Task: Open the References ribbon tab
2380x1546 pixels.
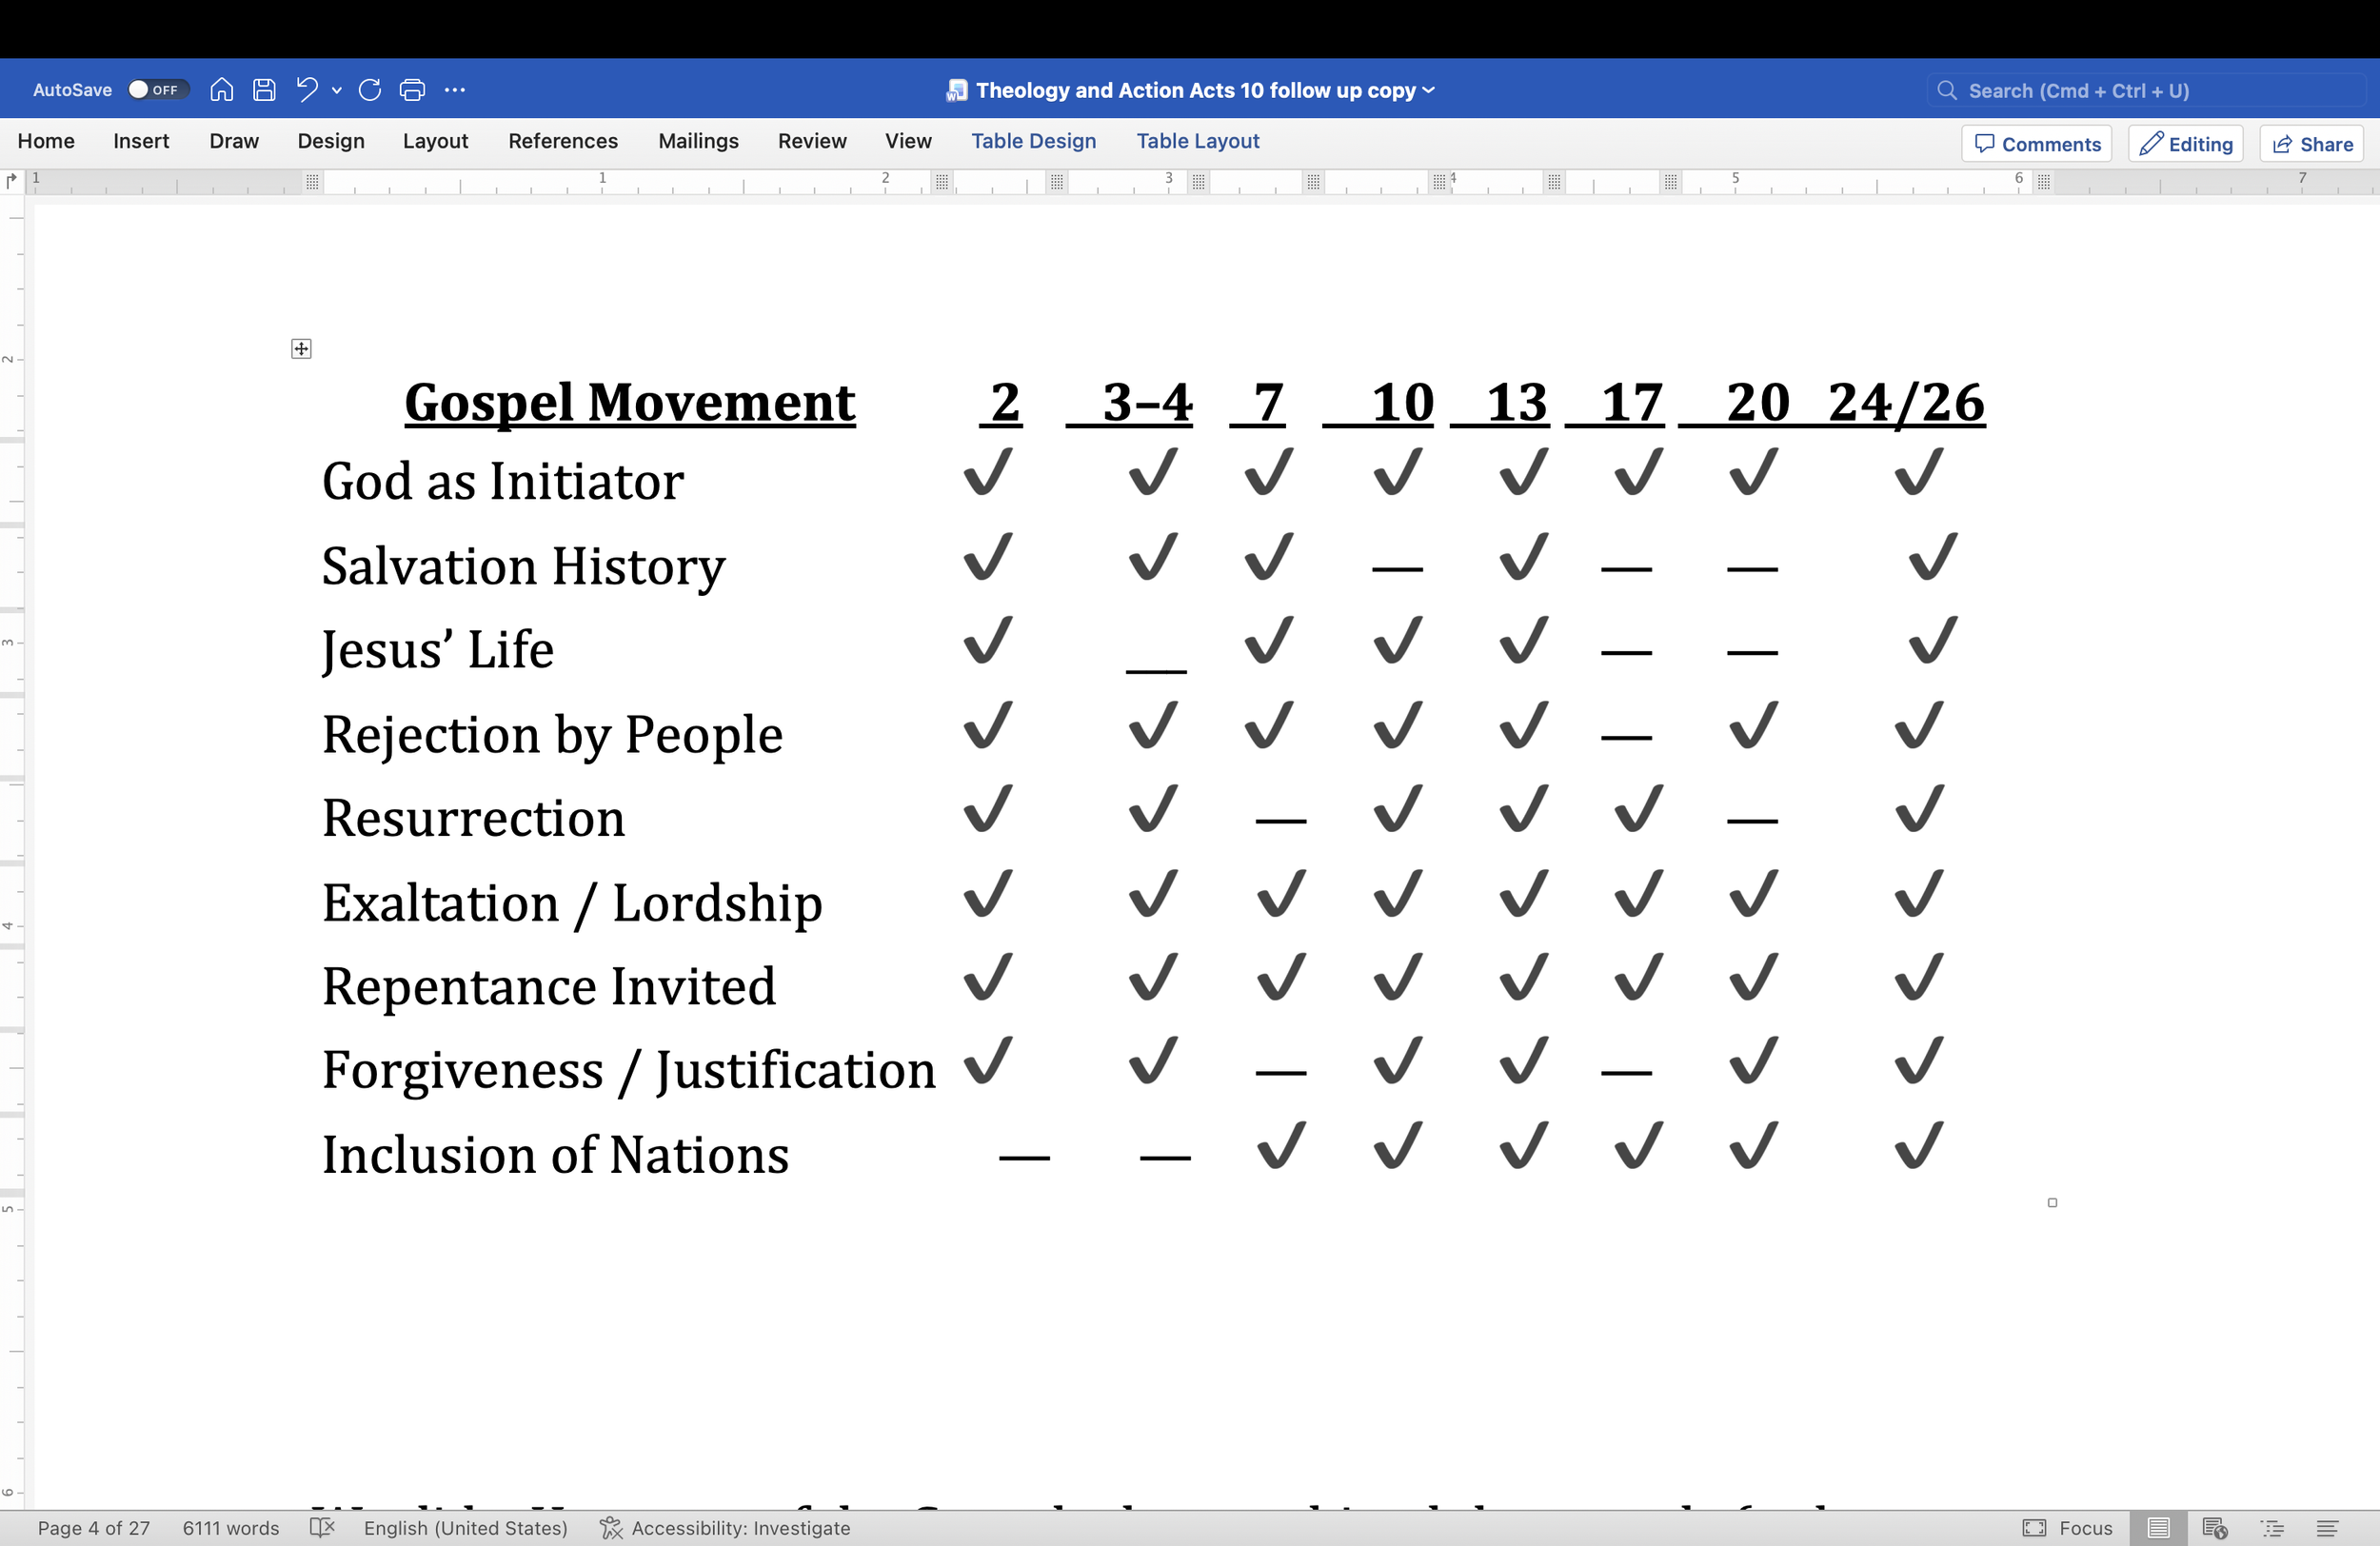Action: (x=562, y=141)
